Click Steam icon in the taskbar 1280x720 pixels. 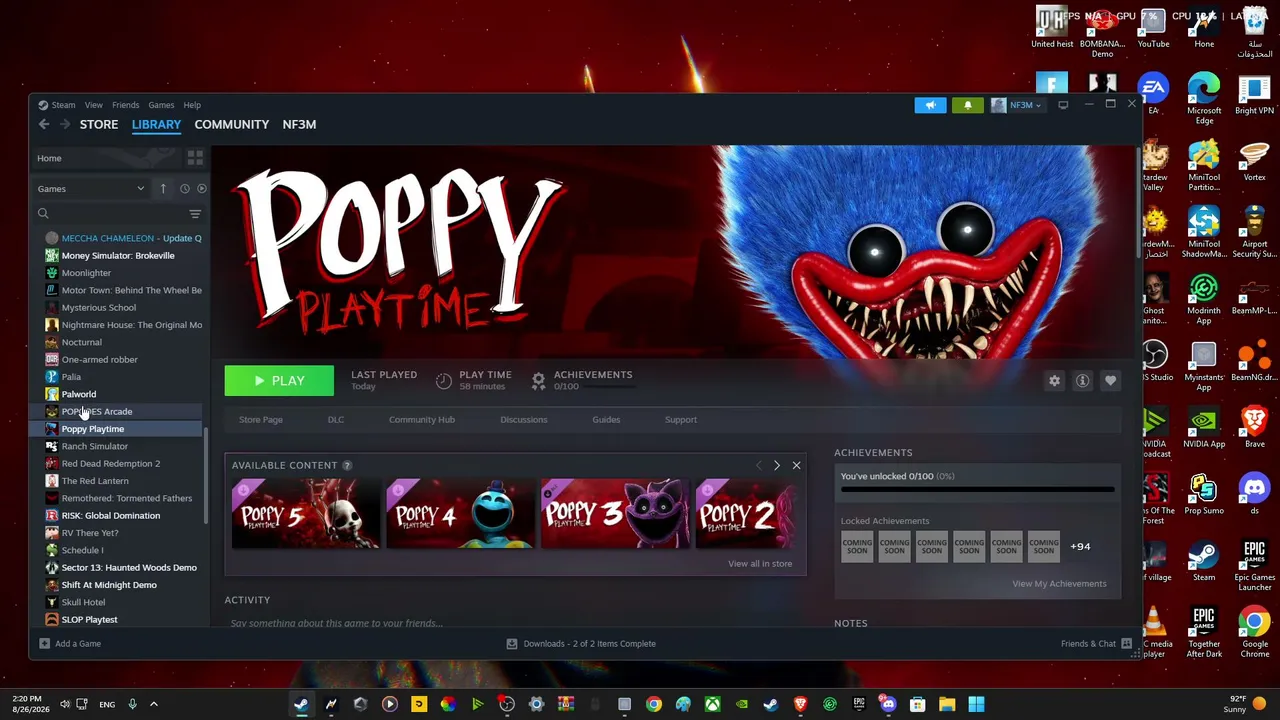click(x=301, y=704)
